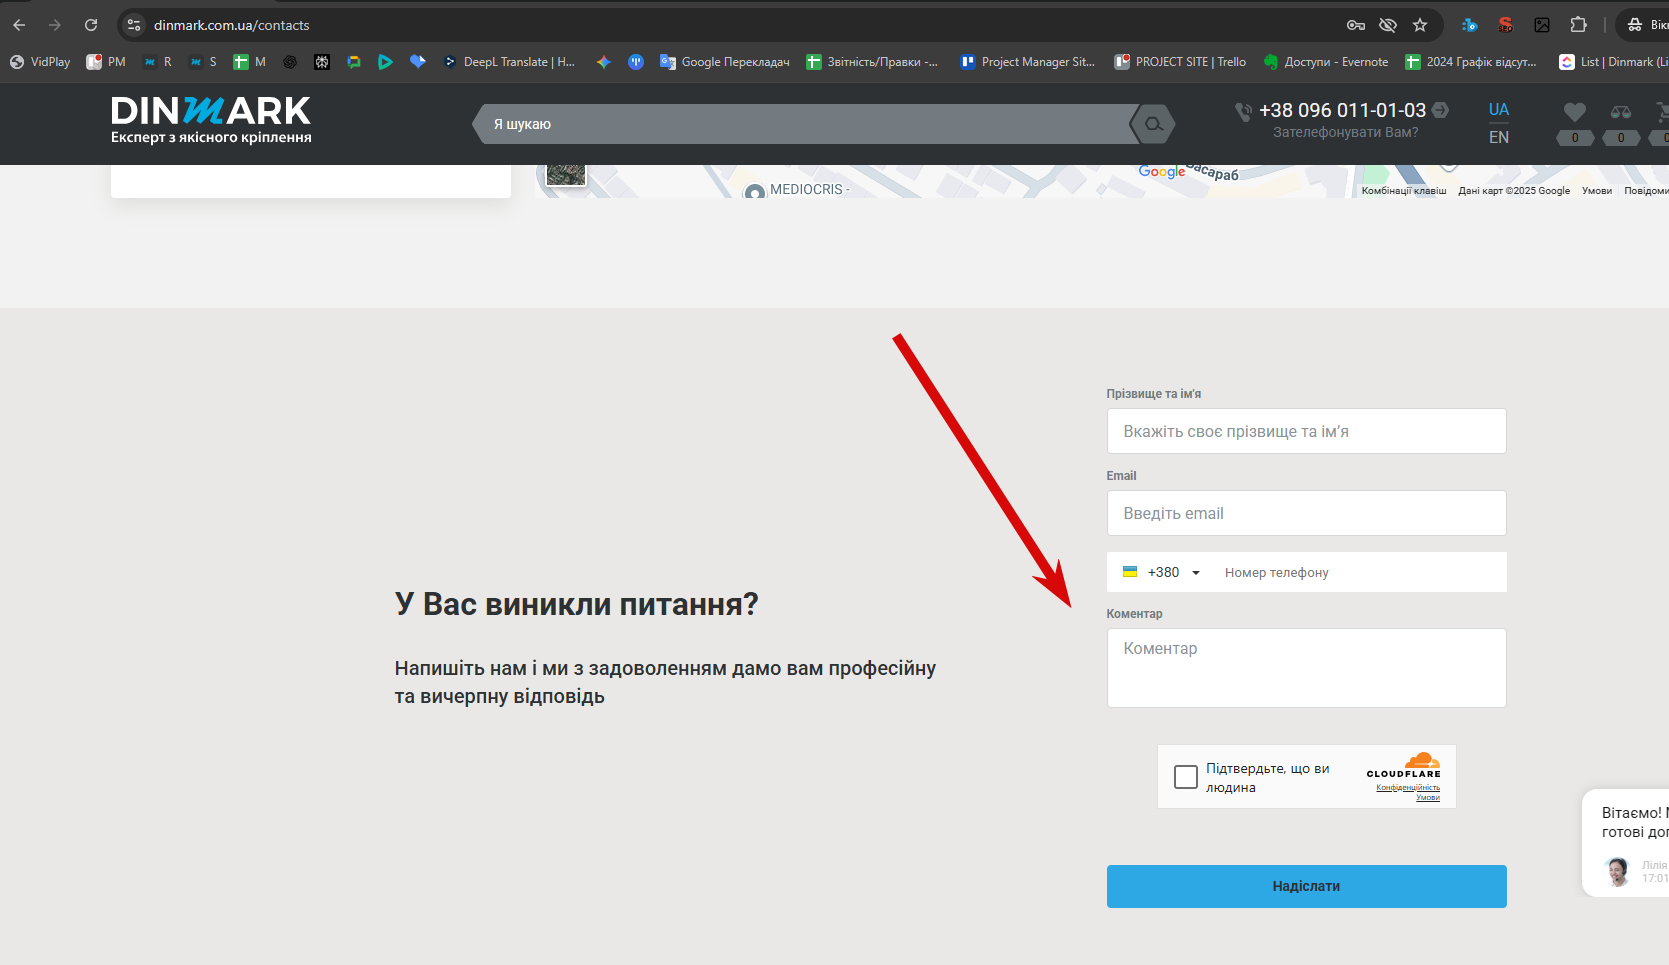Open the favorites heart icon
The image size is (1669, 965).
coord(1575,112)
